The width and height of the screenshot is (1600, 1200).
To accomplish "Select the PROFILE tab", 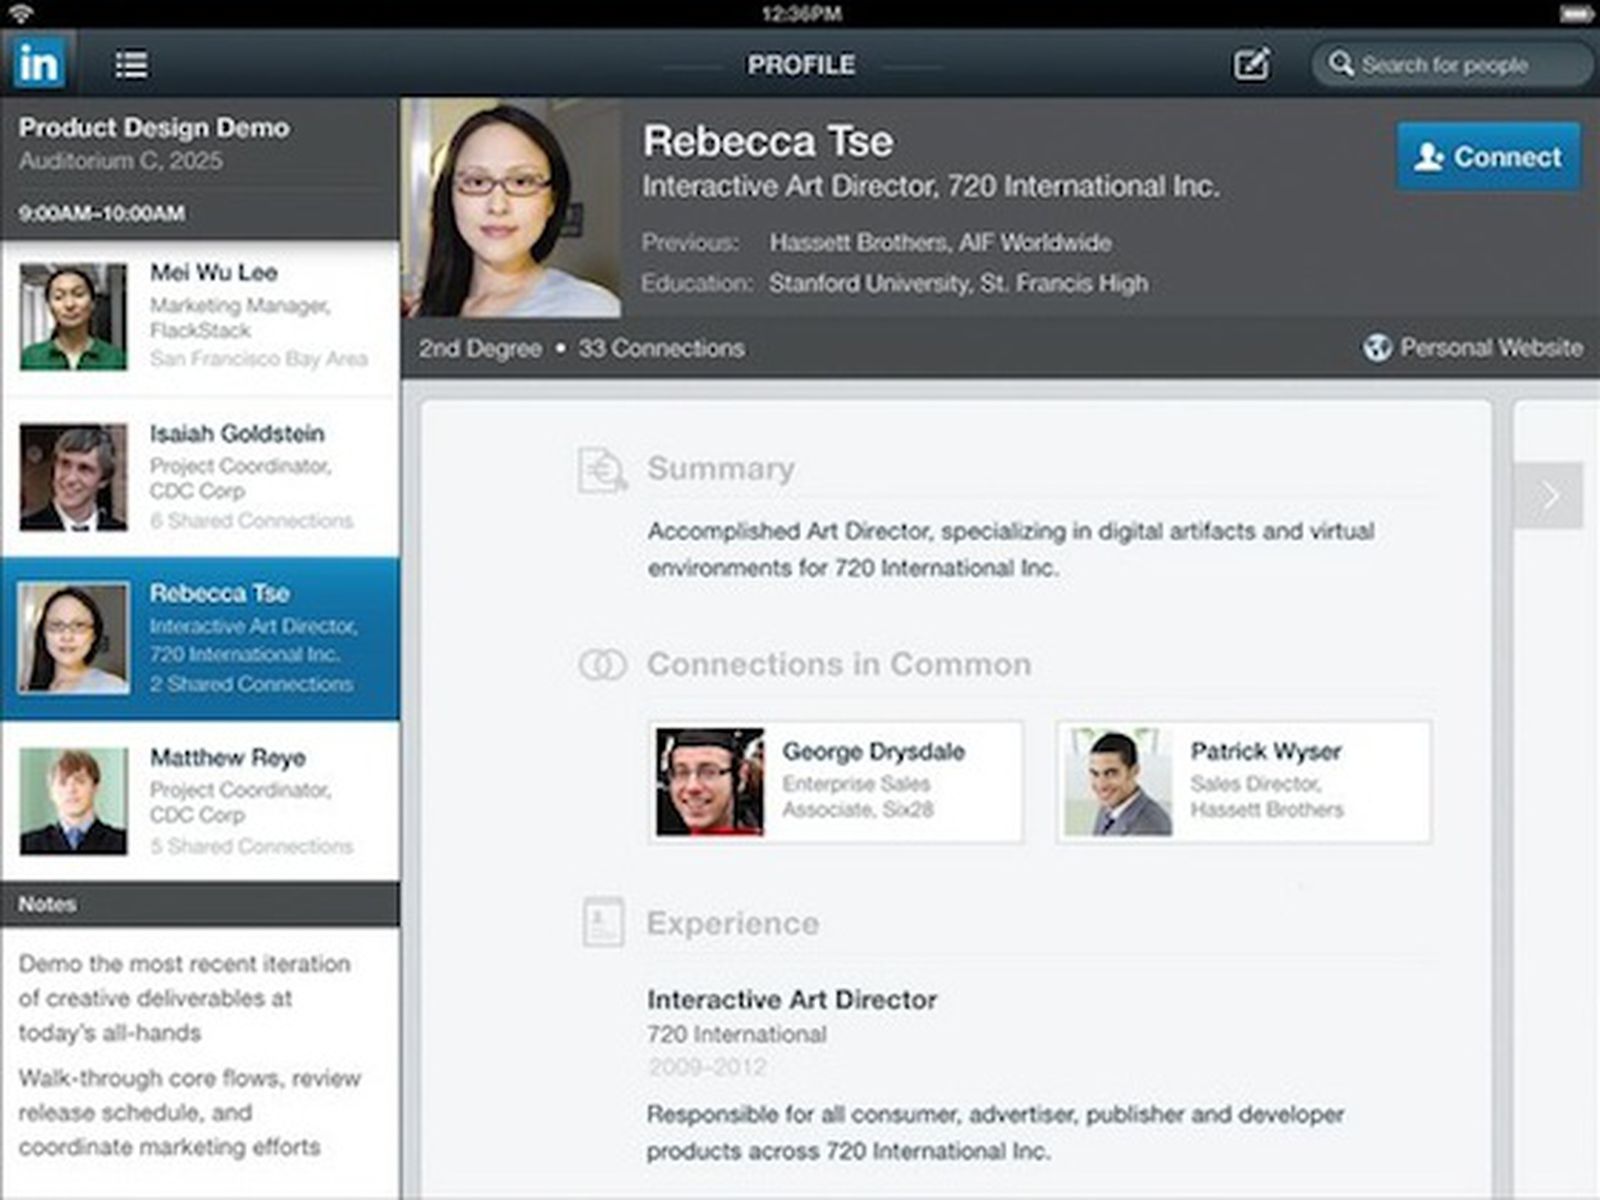I will (801, 63).
